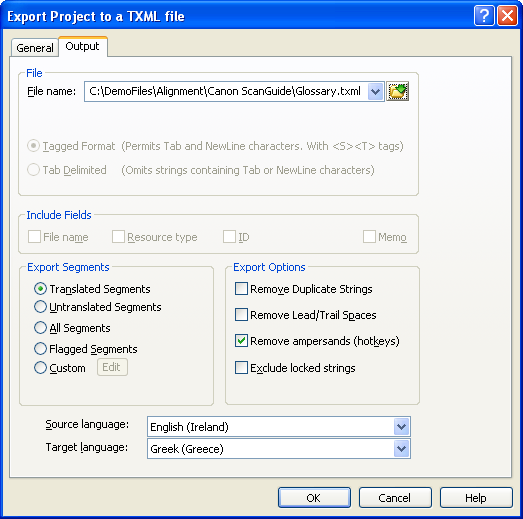Screen dimensions: 523x519
Task: Open the File name dropdown arrow
Action: (375, 91)
